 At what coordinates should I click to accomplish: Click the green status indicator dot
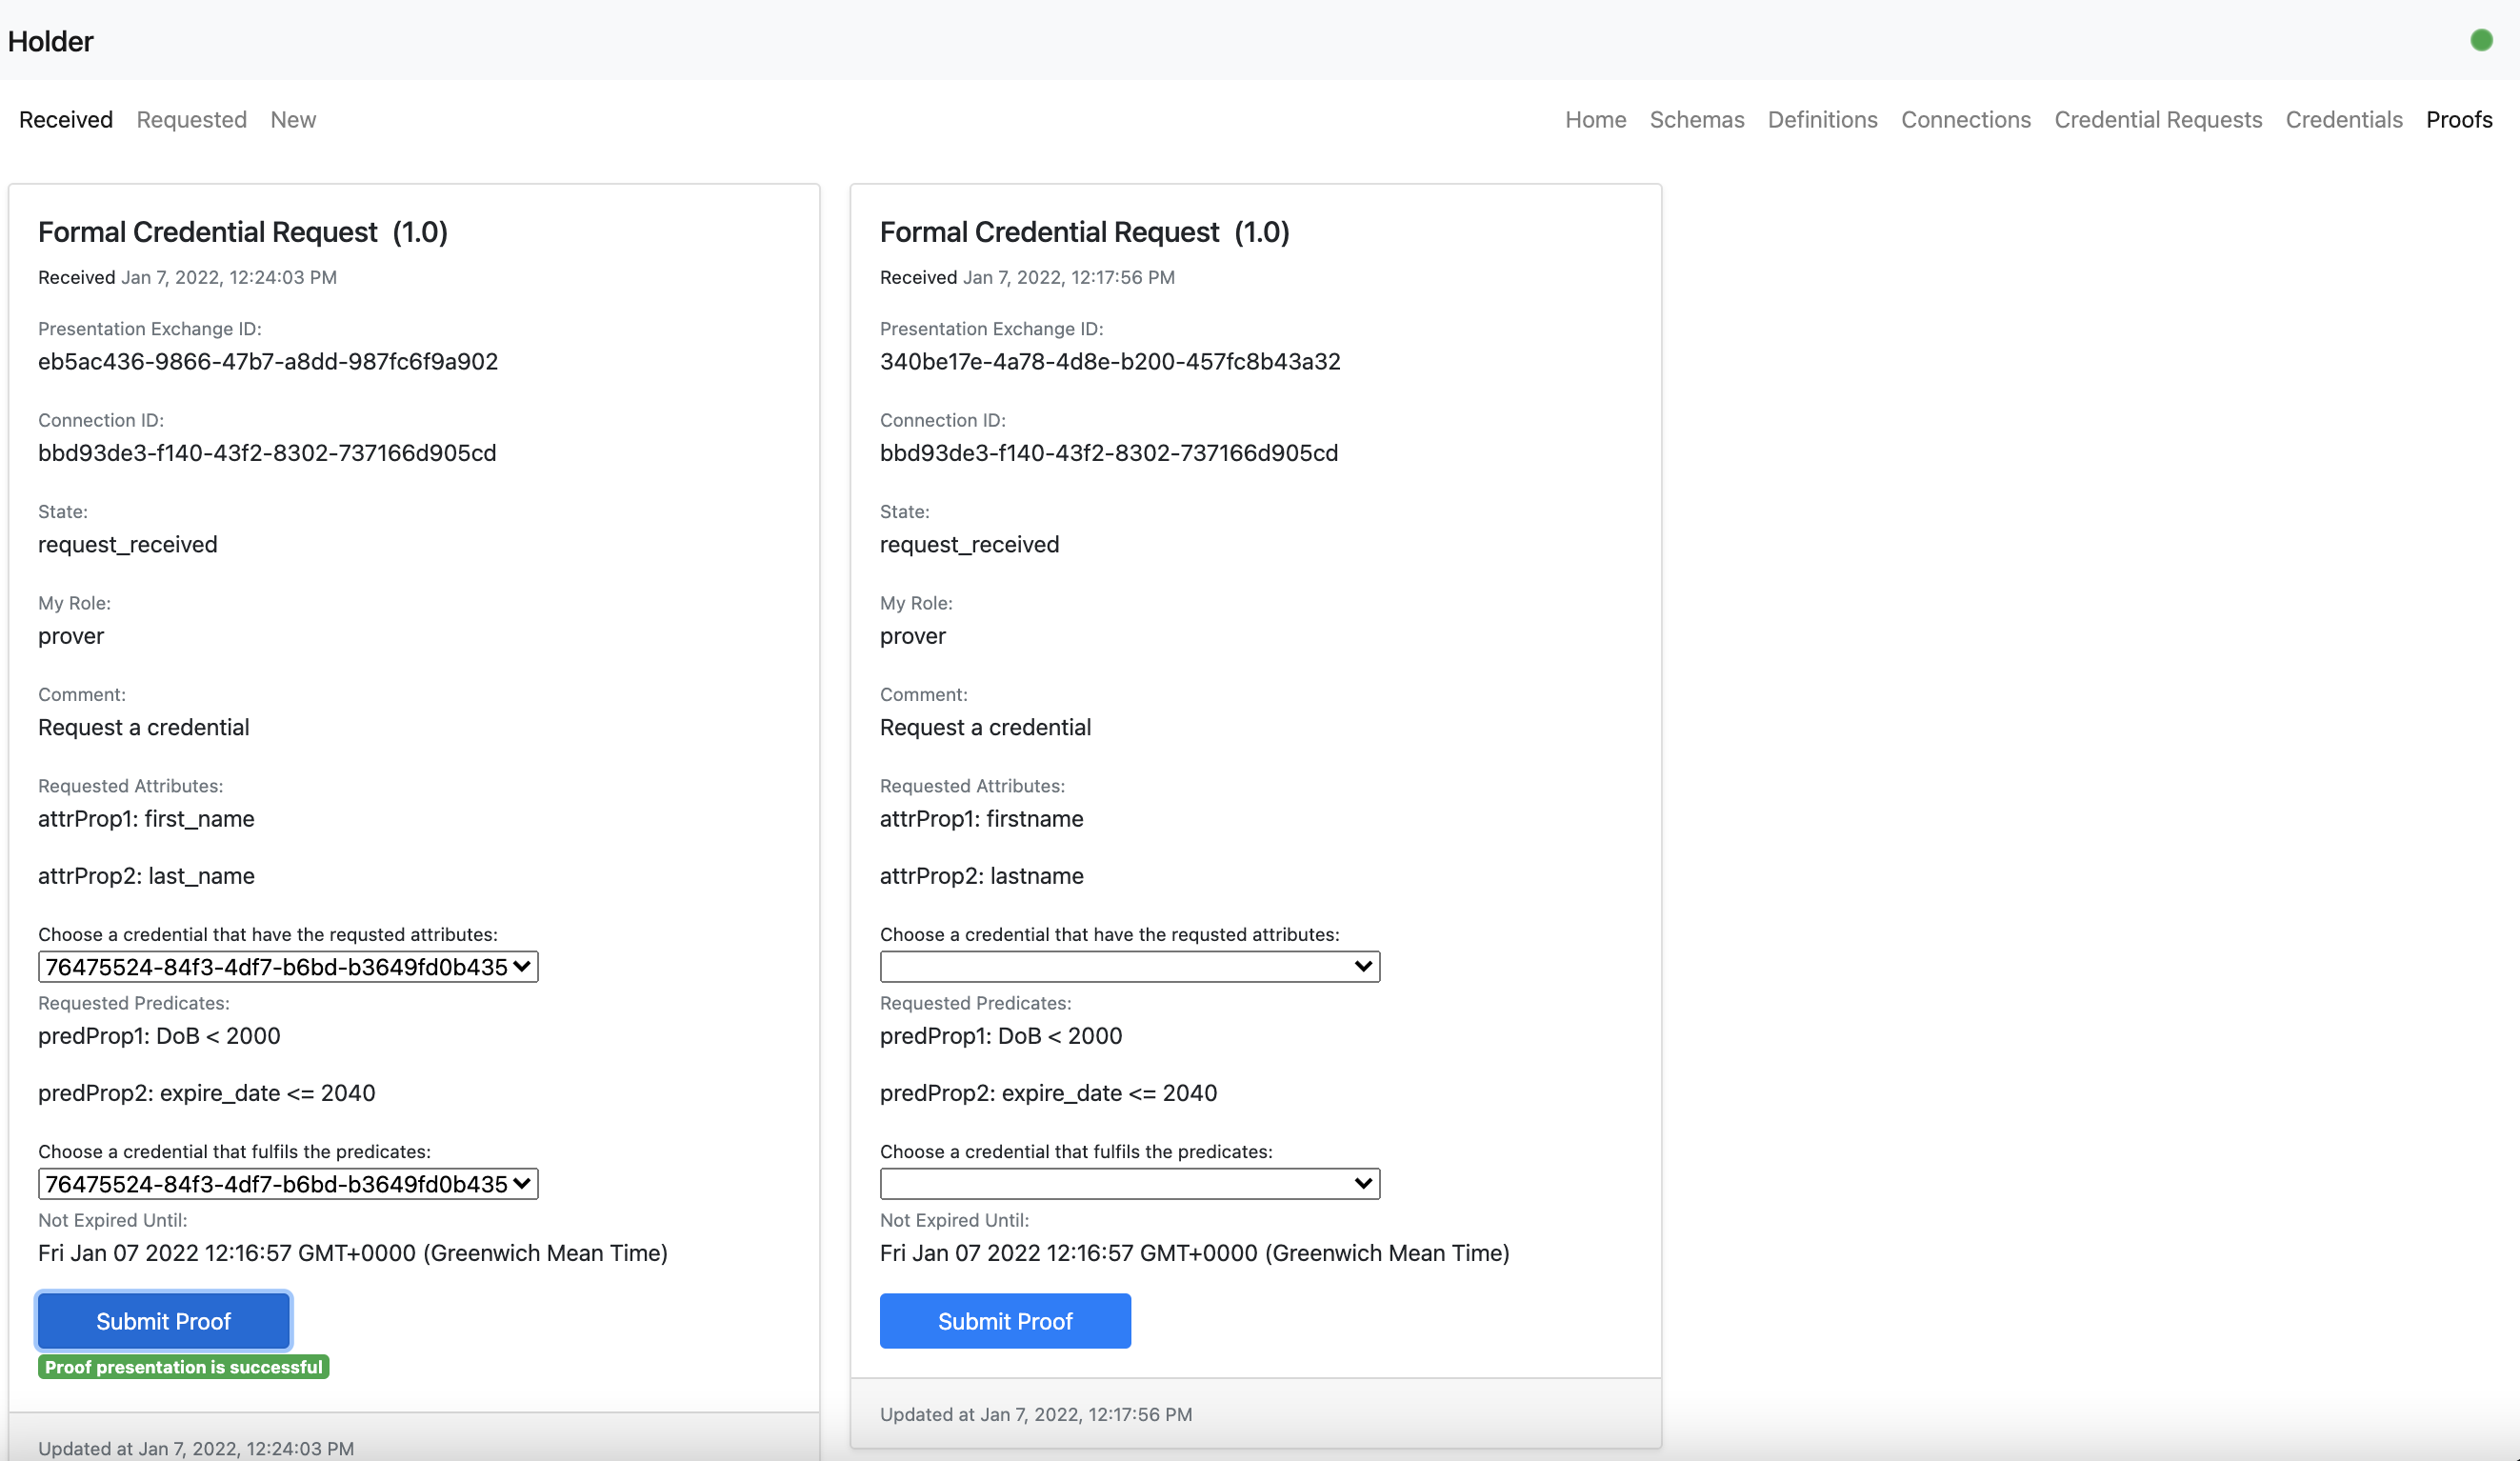pos(2481,40)
